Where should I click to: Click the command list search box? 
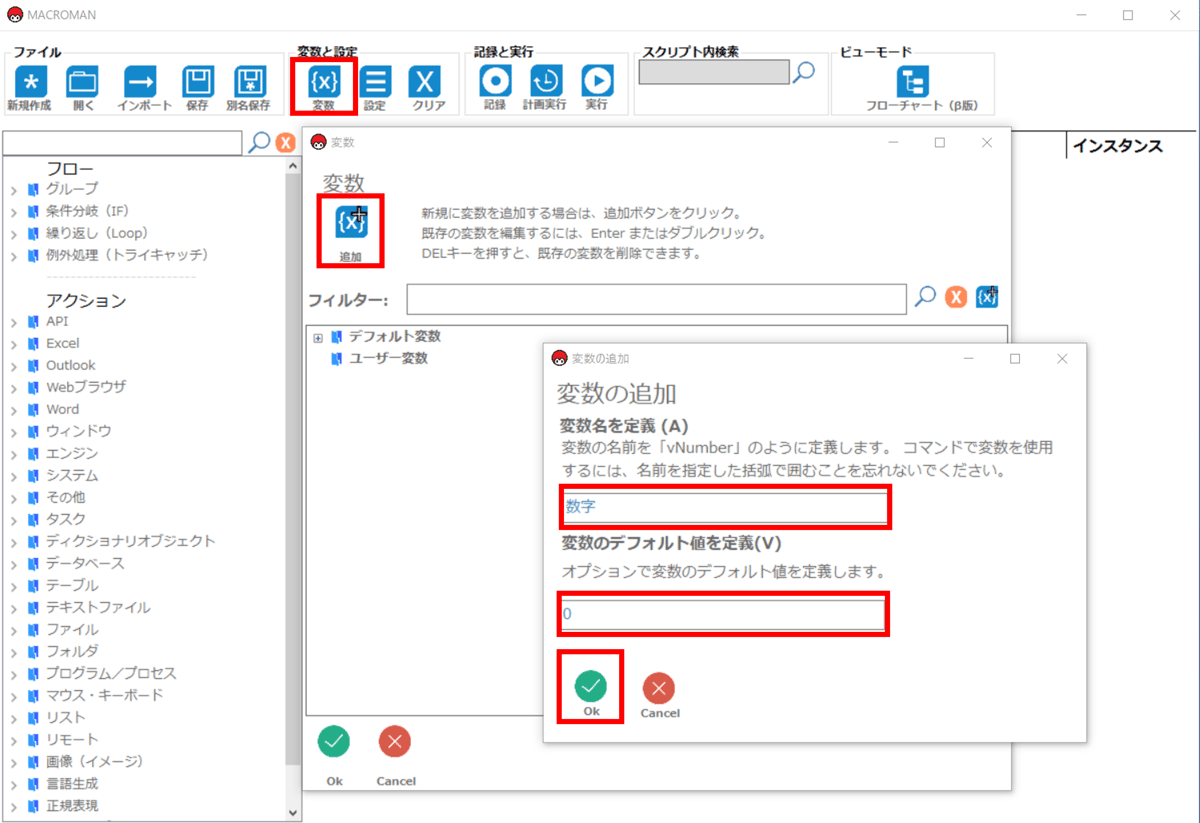click(122, 143)
